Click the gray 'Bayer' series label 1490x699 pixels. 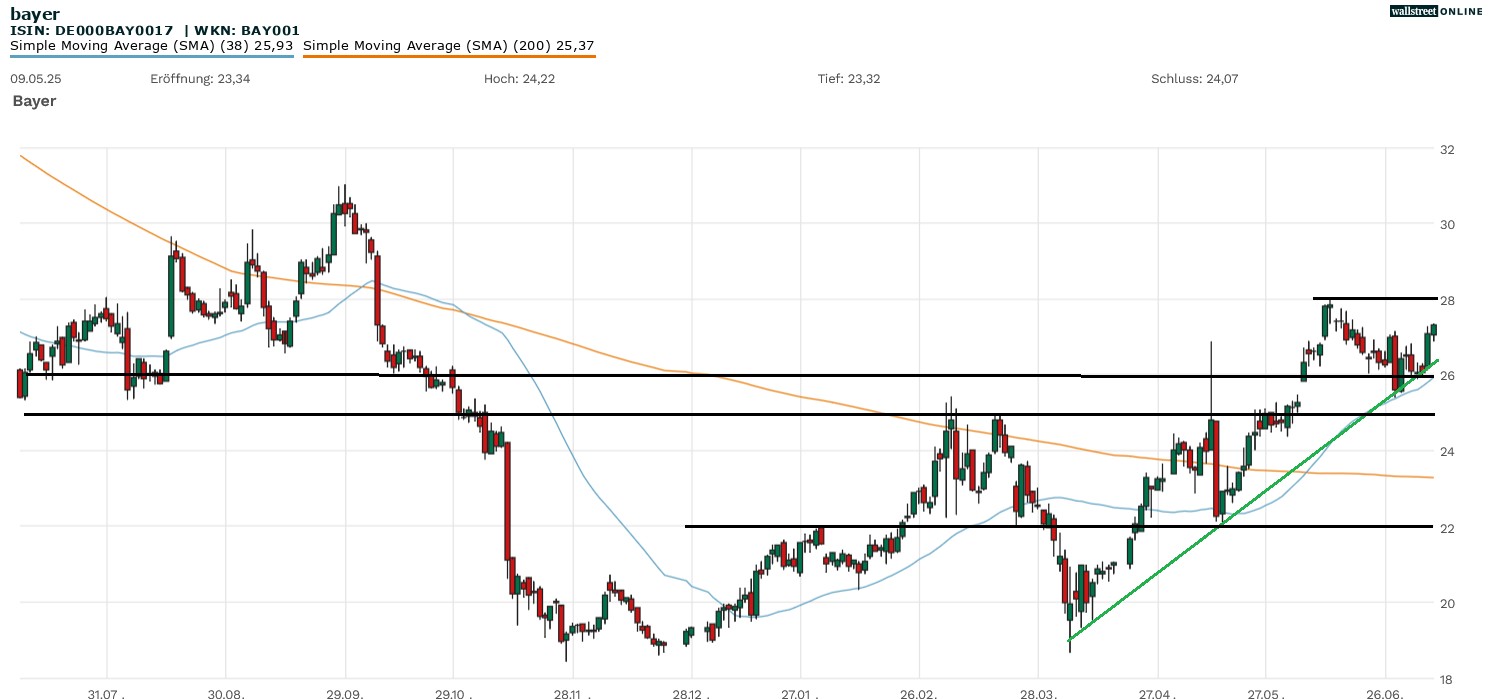[35, 101]
